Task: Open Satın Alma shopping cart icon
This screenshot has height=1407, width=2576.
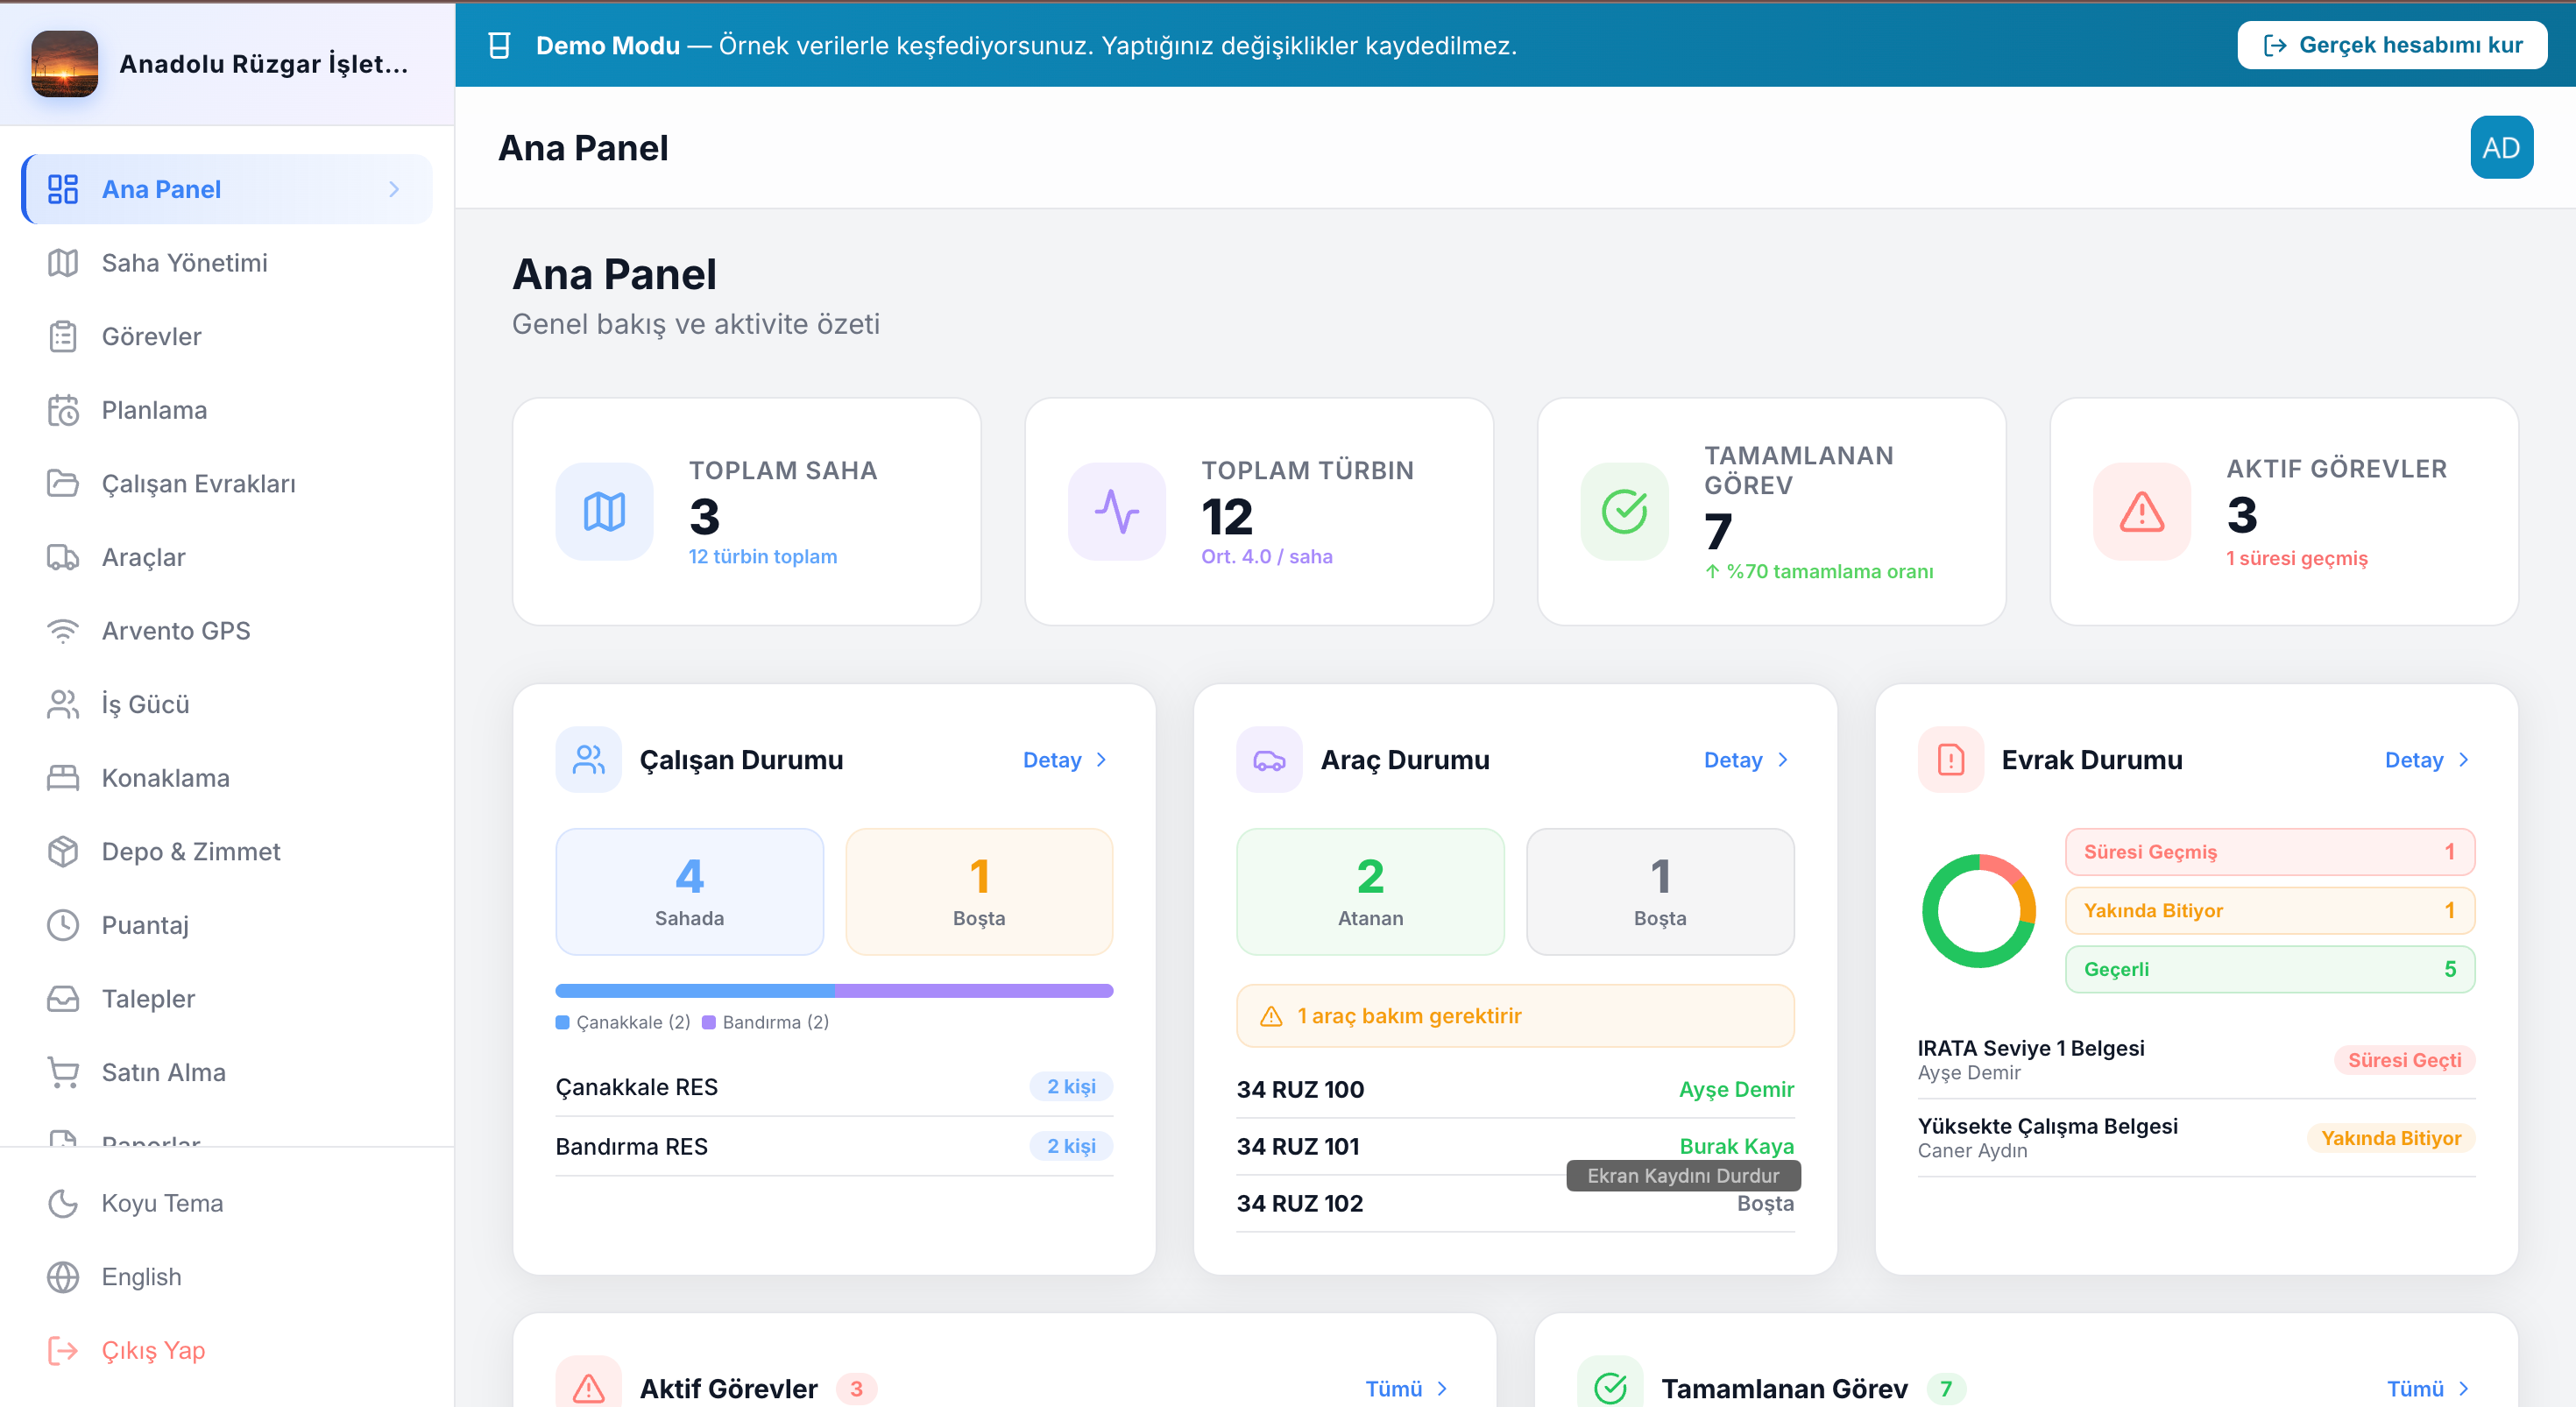Action: [x=62, y=1072]
